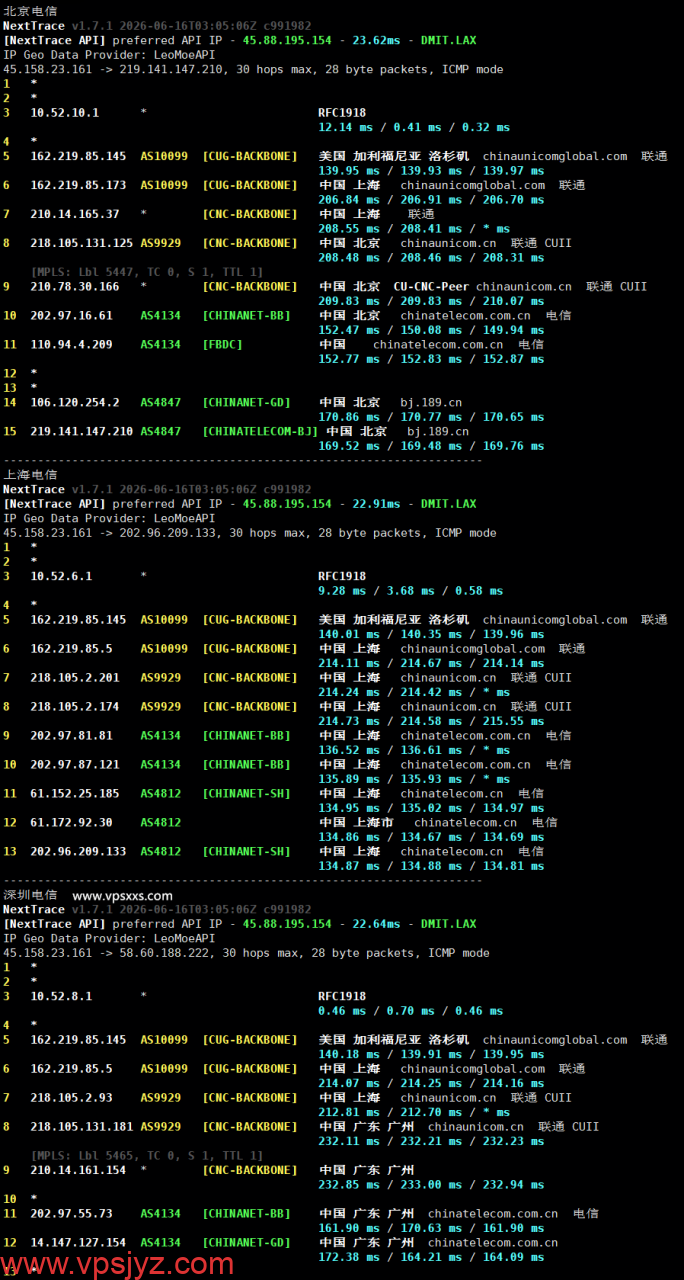The height and width of the screenshot is (1280, 684).
Task: Click hop address 202.97.16.61
Action: click(72, 315)
